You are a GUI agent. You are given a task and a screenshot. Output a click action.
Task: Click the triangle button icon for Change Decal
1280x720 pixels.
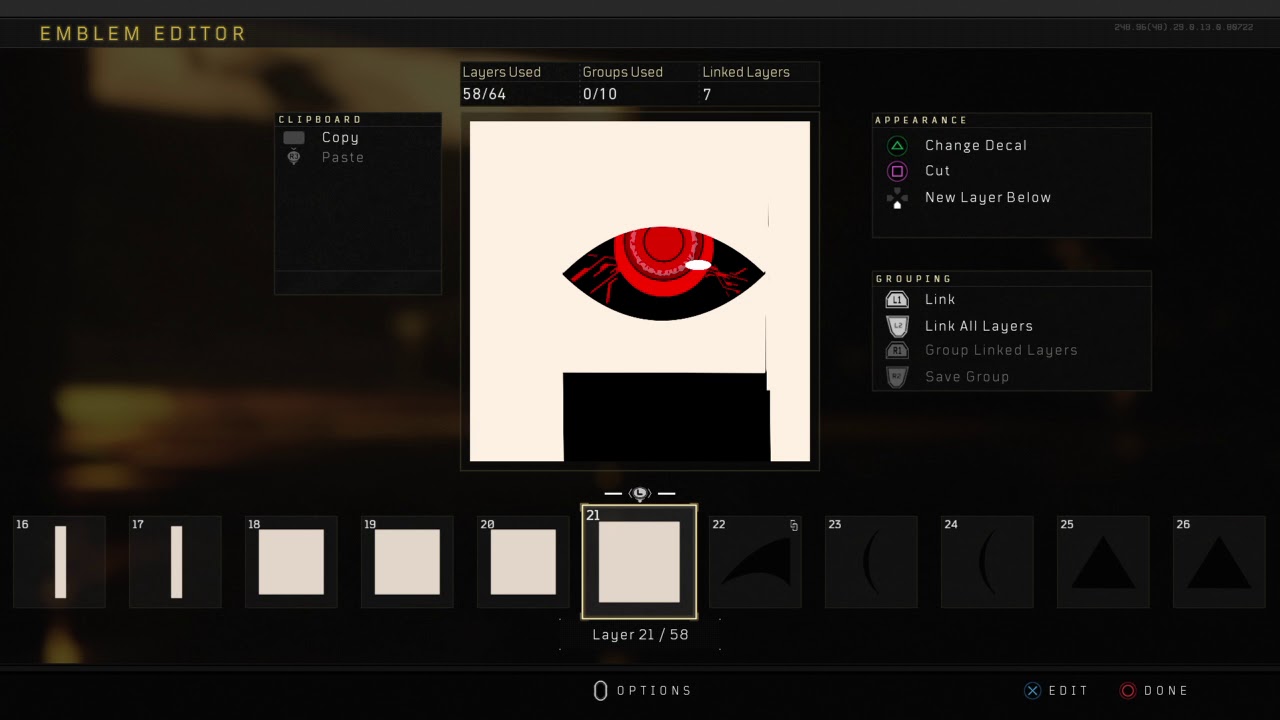(x=897, y=145)
